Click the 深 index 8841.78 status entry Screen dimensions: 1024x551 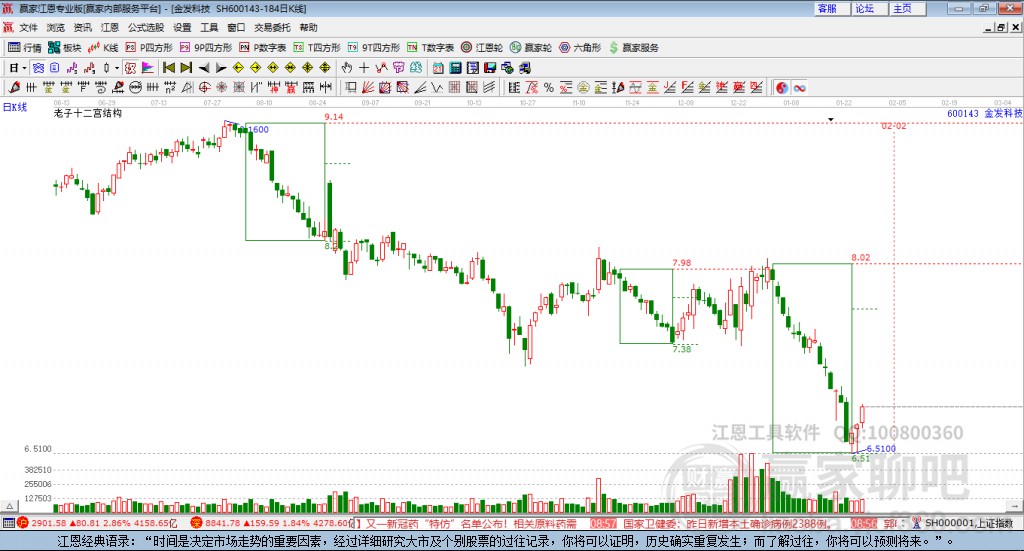click(x=270, y=523)
